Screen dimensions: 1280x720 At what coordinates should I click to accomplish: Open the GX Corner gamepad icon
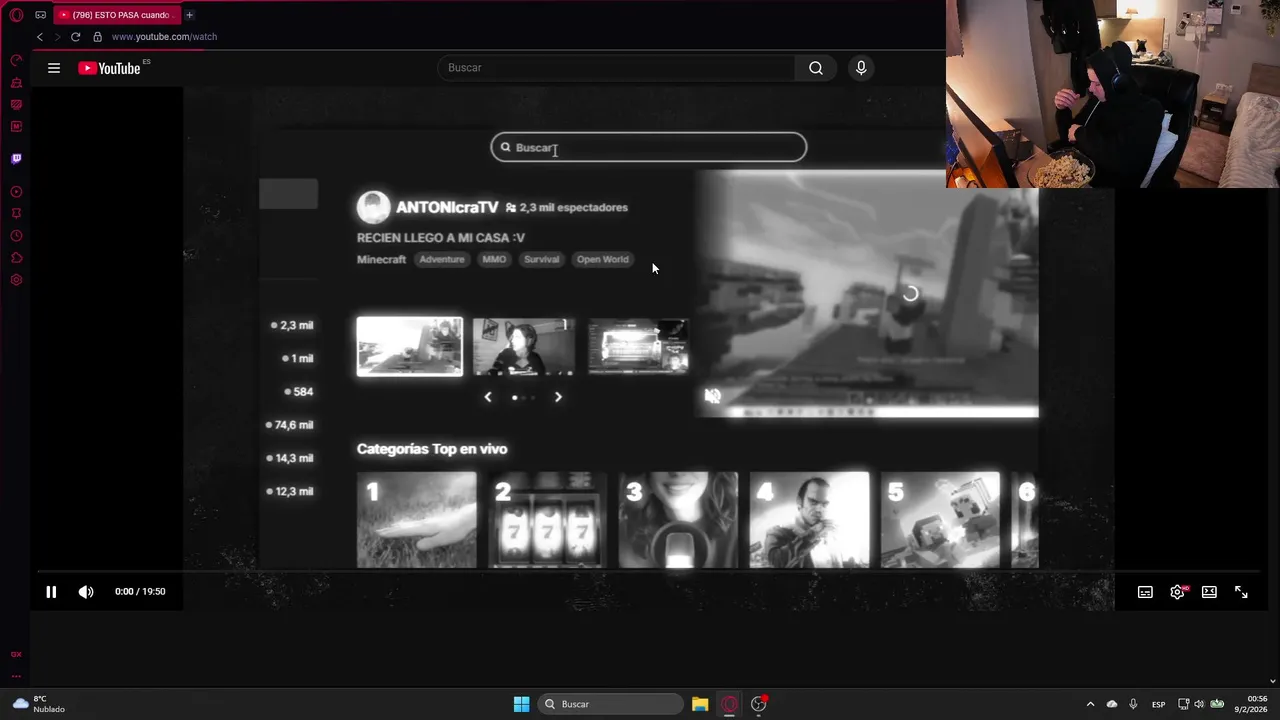point(40,15)
